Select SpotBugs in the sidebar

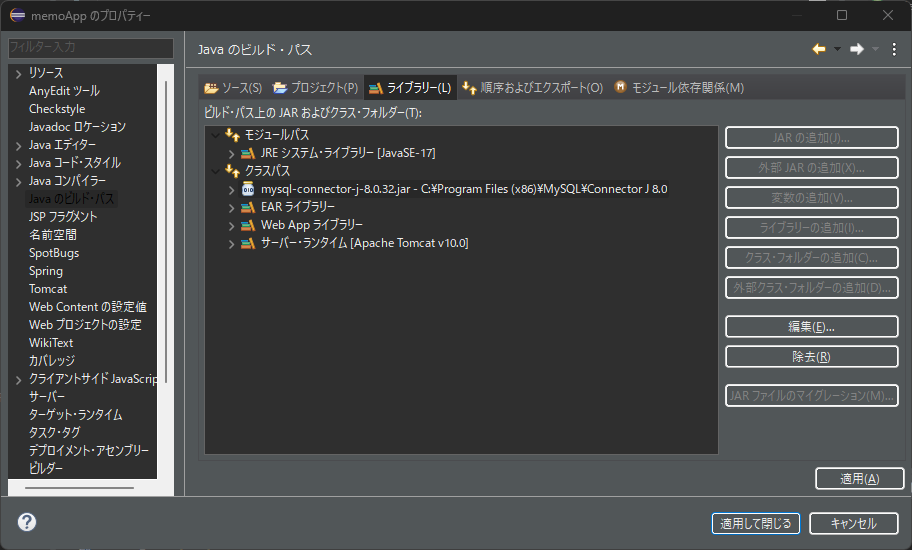54,253
